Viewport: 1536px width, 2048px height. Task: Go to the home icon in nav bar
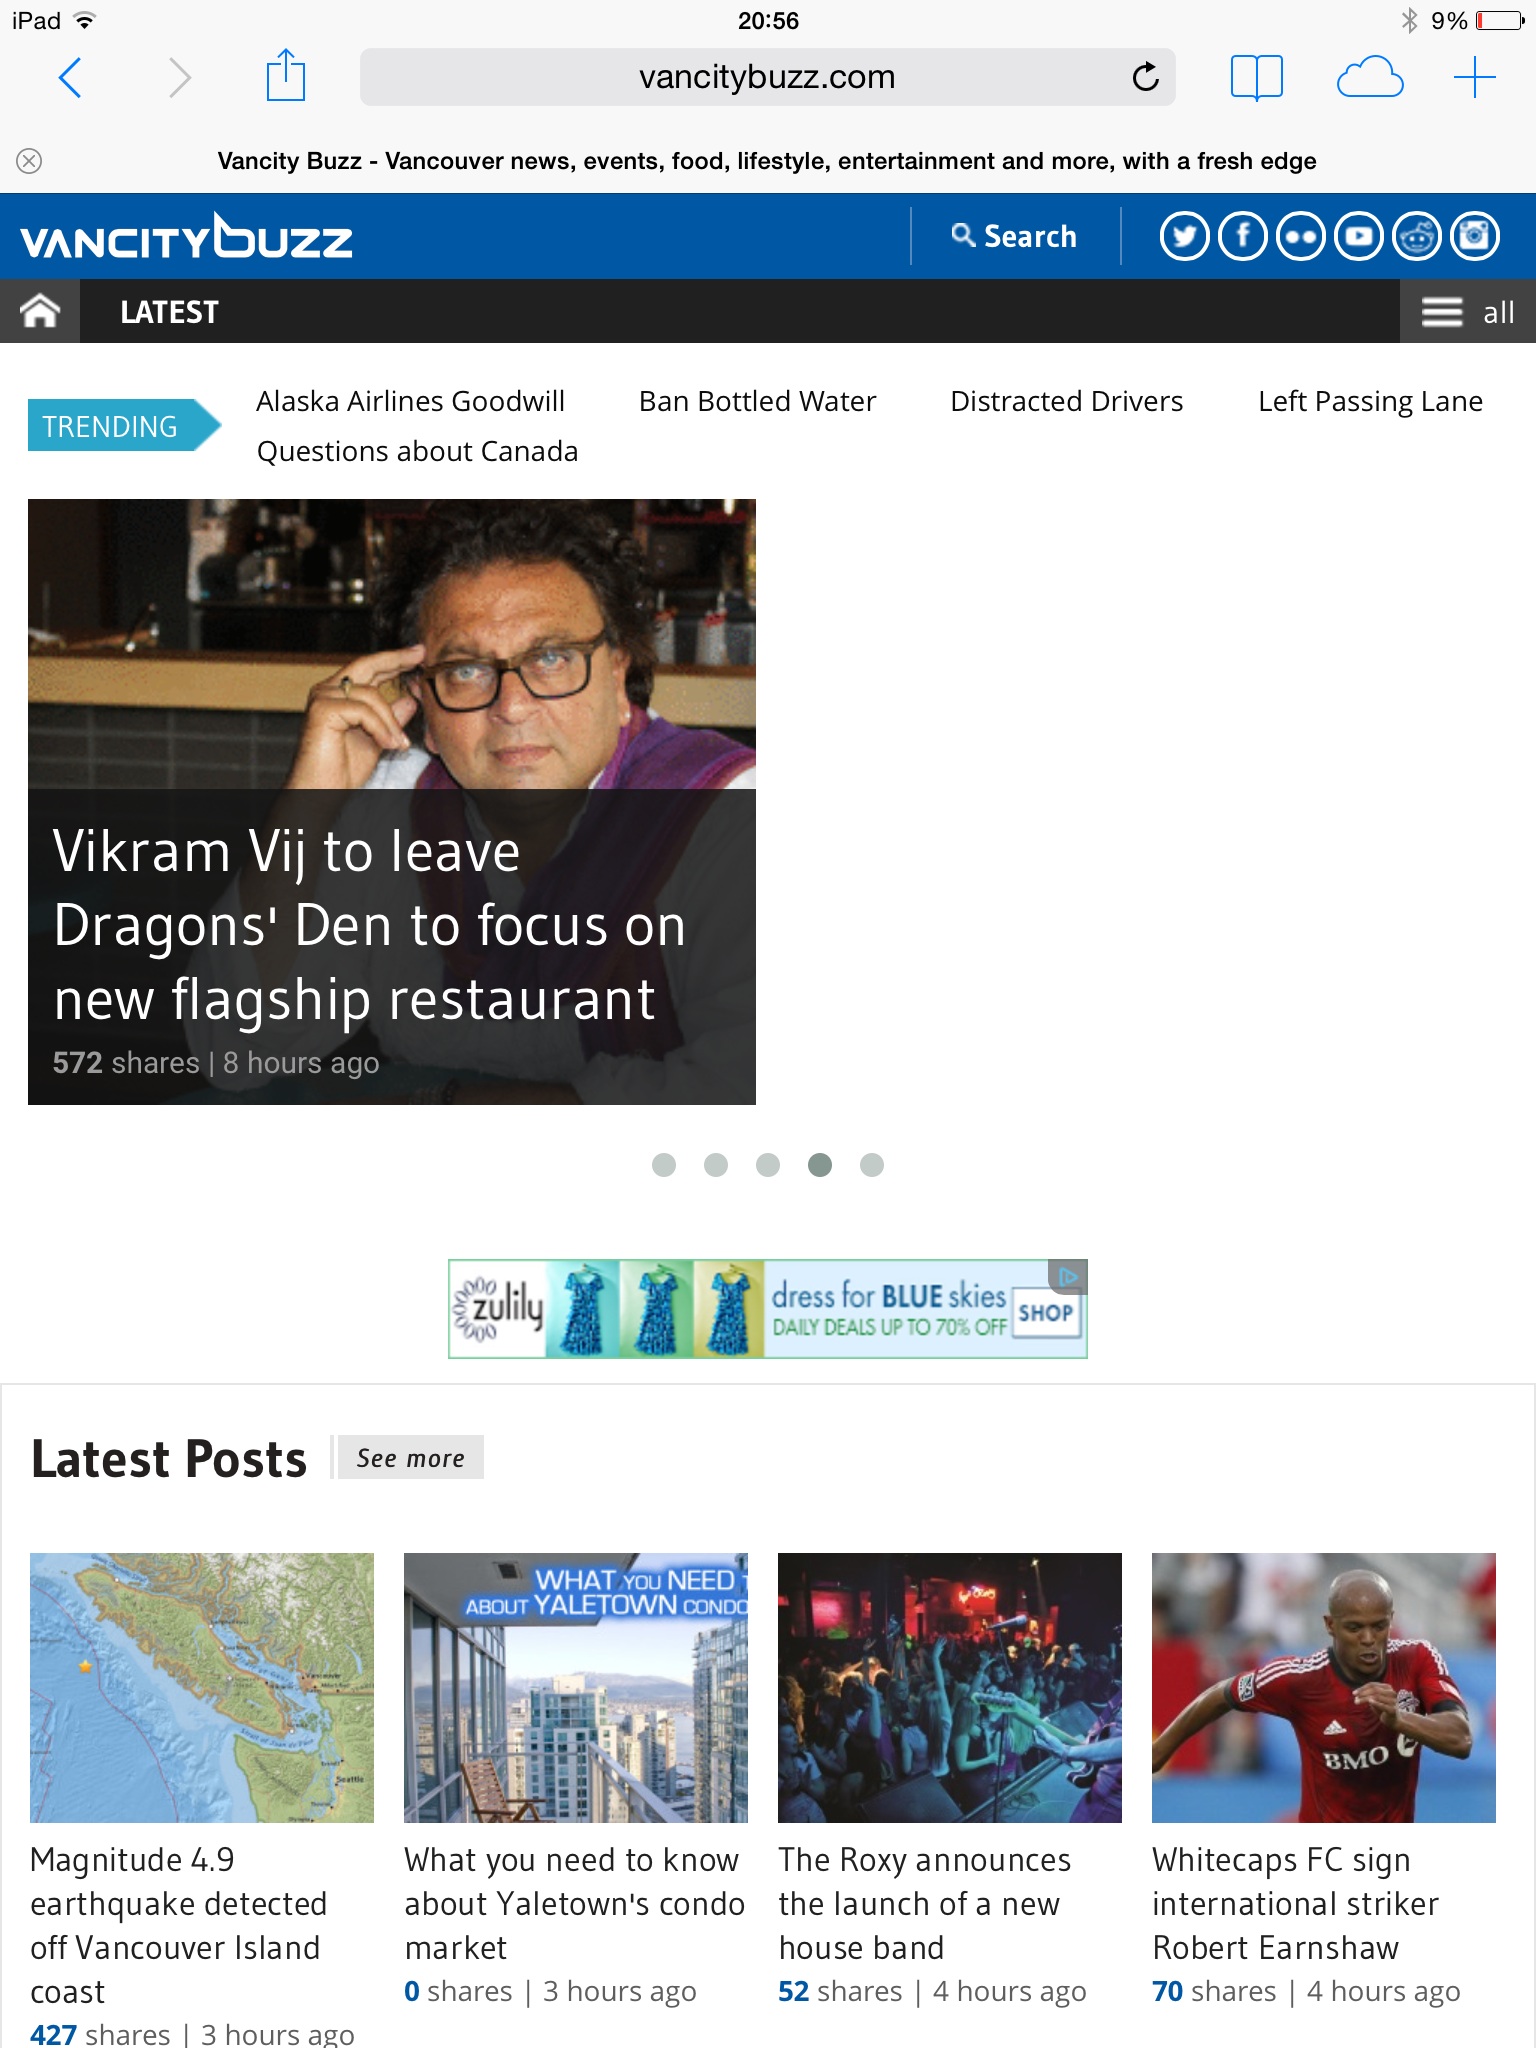(x=40, y=311)
